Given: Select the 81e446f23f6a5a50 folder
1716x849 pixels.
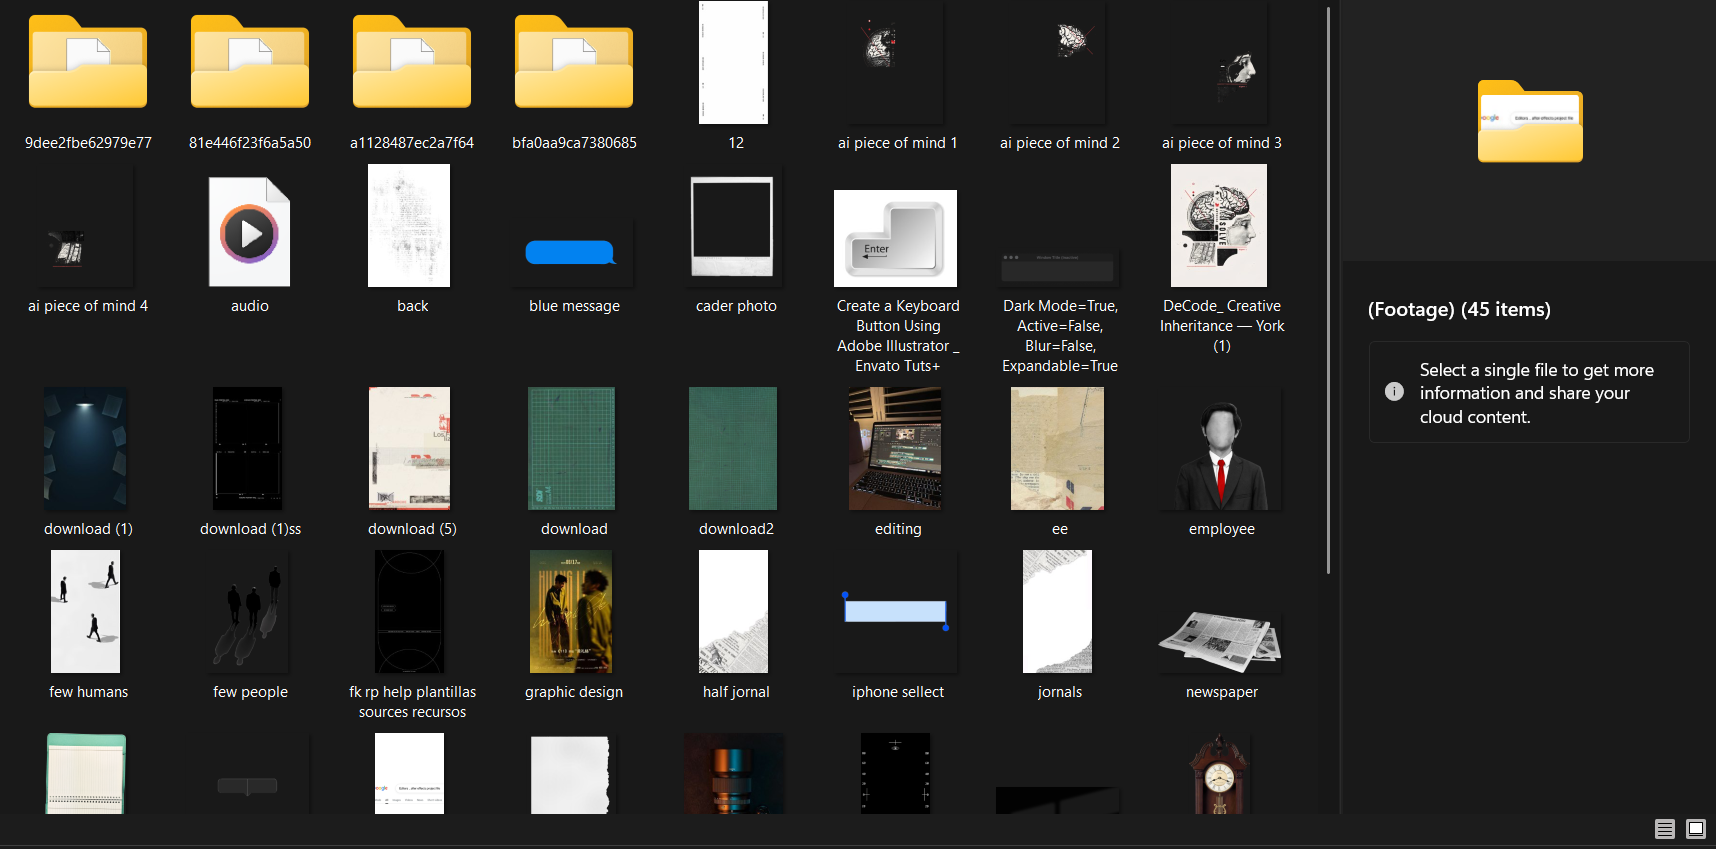Looking at the screenshot, I should click(x=250, y=64).
